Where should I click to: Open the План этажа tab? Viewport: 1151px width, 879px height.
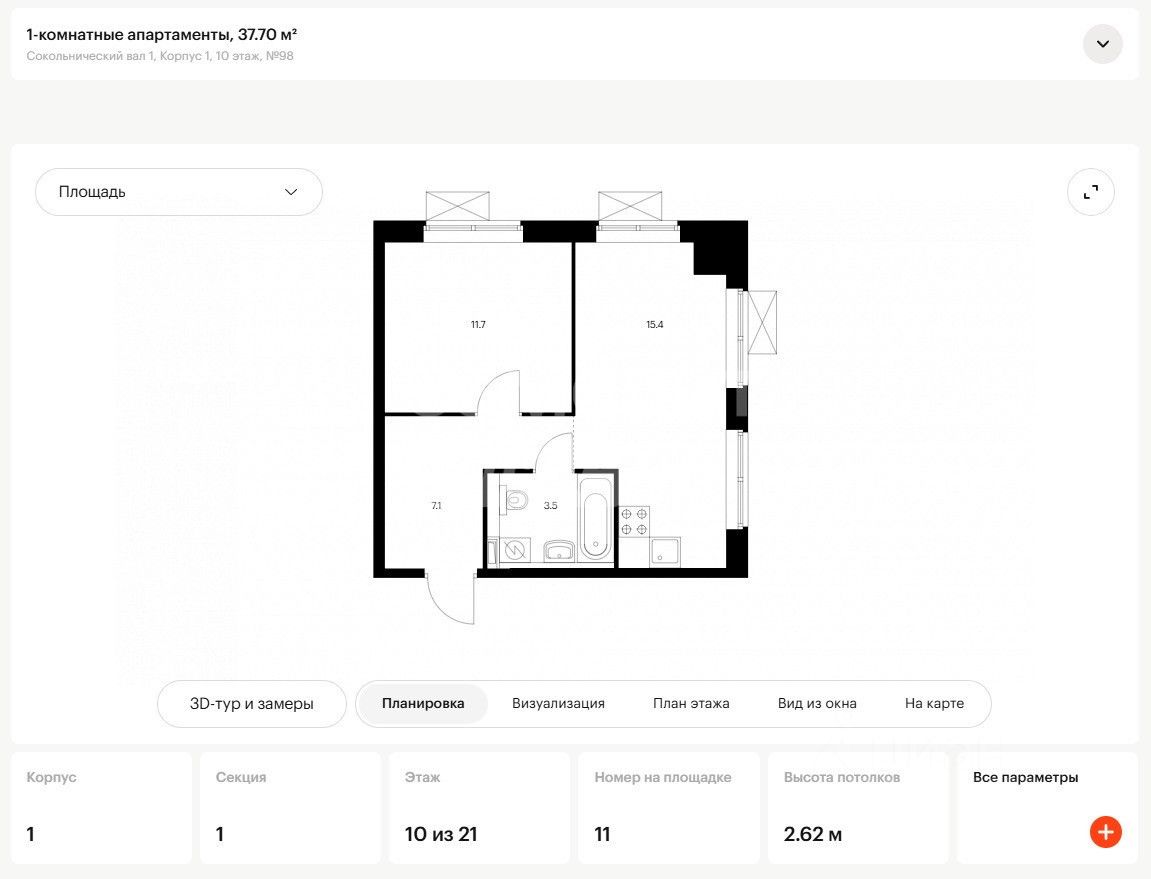pos(691,703)
